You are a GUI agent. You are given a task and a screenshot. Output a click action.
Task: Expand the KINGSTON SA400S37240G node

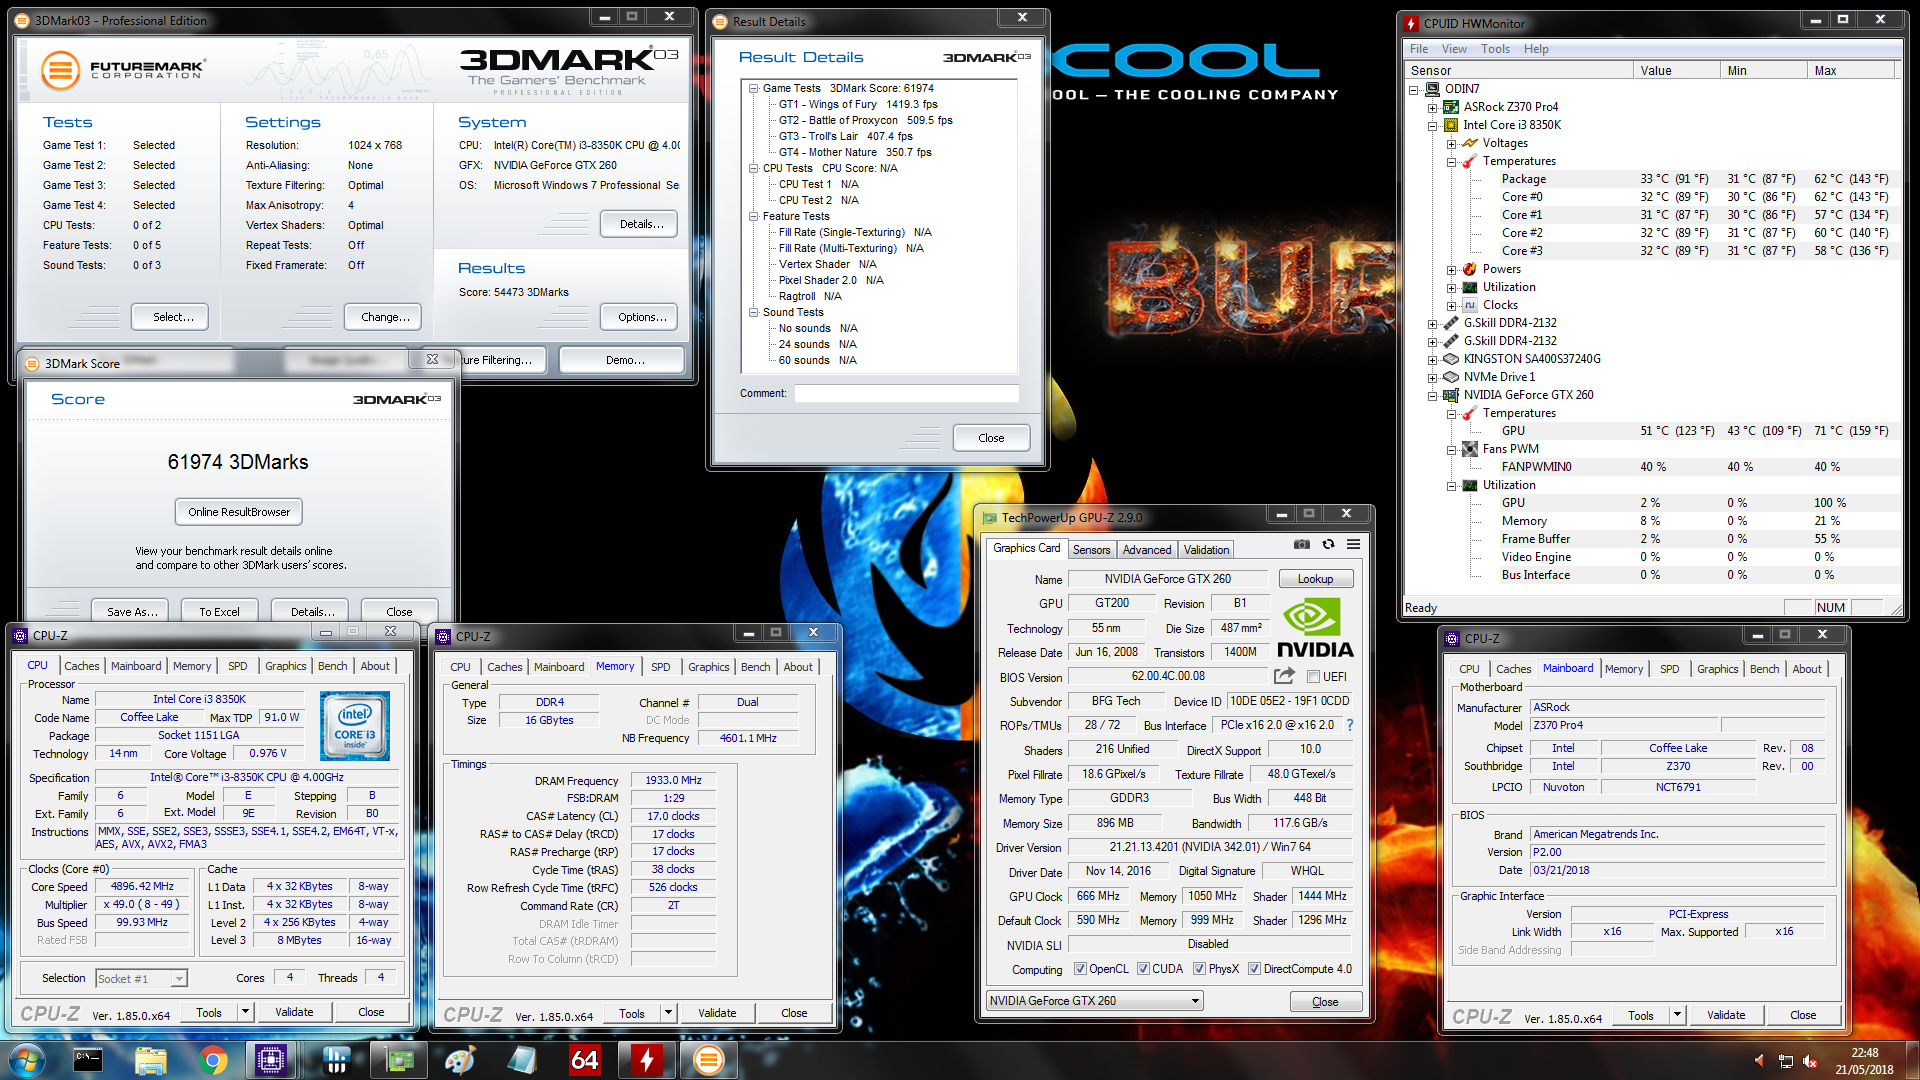pyautogui.click(x=1432, y=359)
